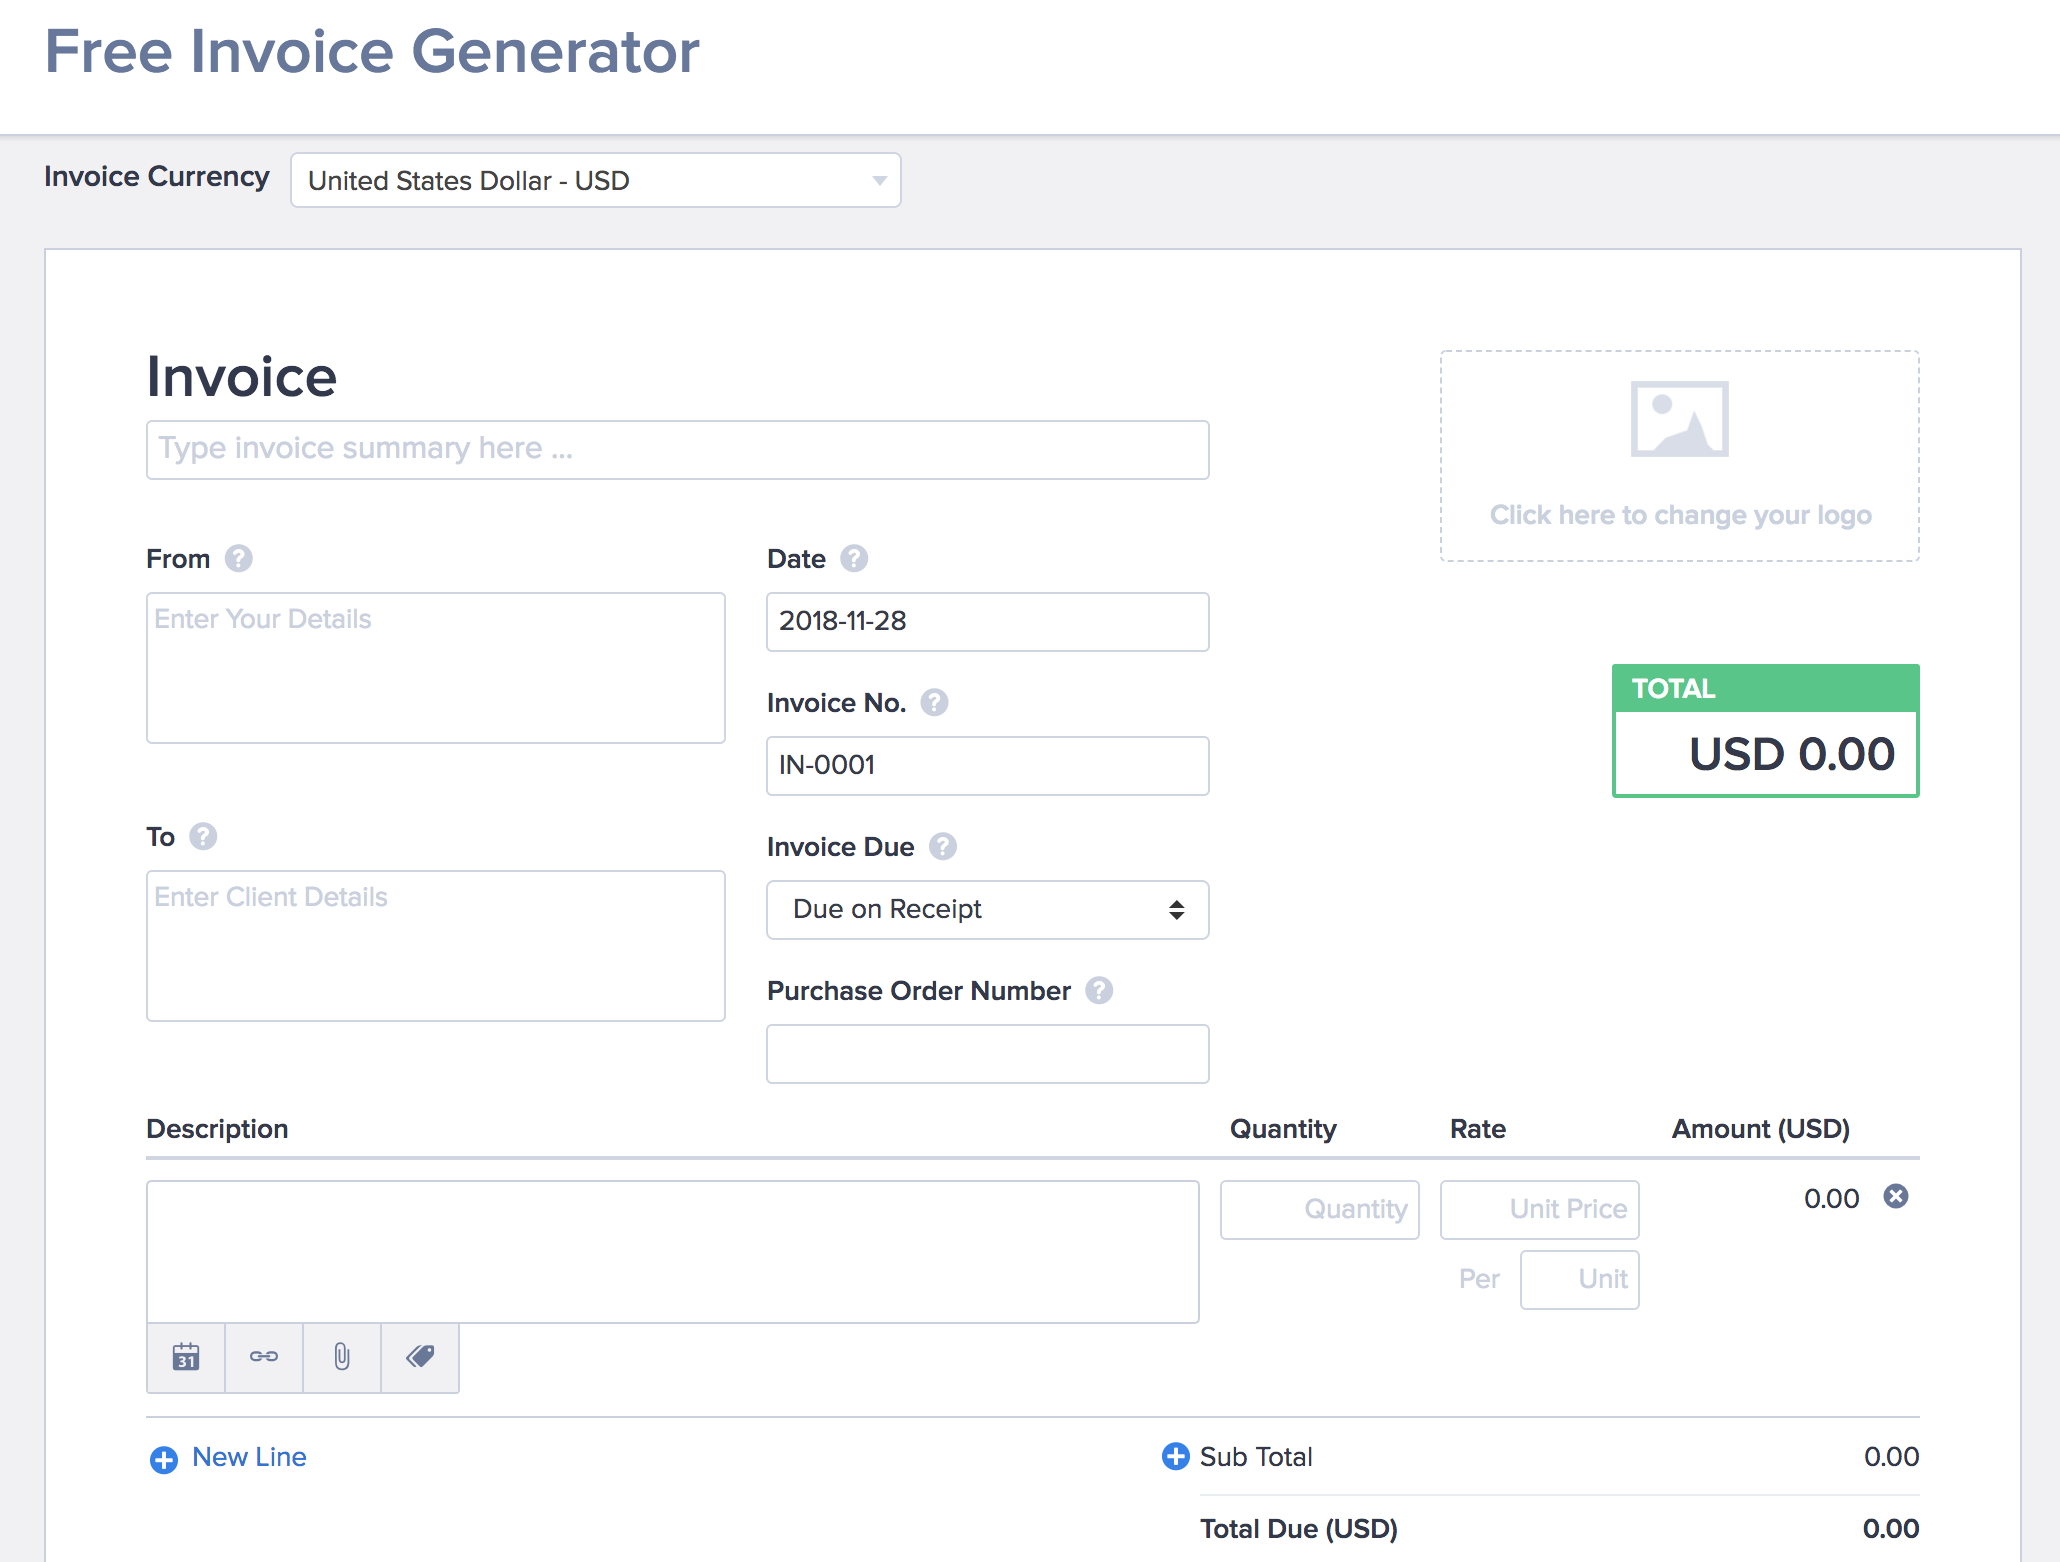Click the paperclip attachment icon
This screenshot has width=2060, height=1562.
pyautogui.click(x=342, y=1357)
